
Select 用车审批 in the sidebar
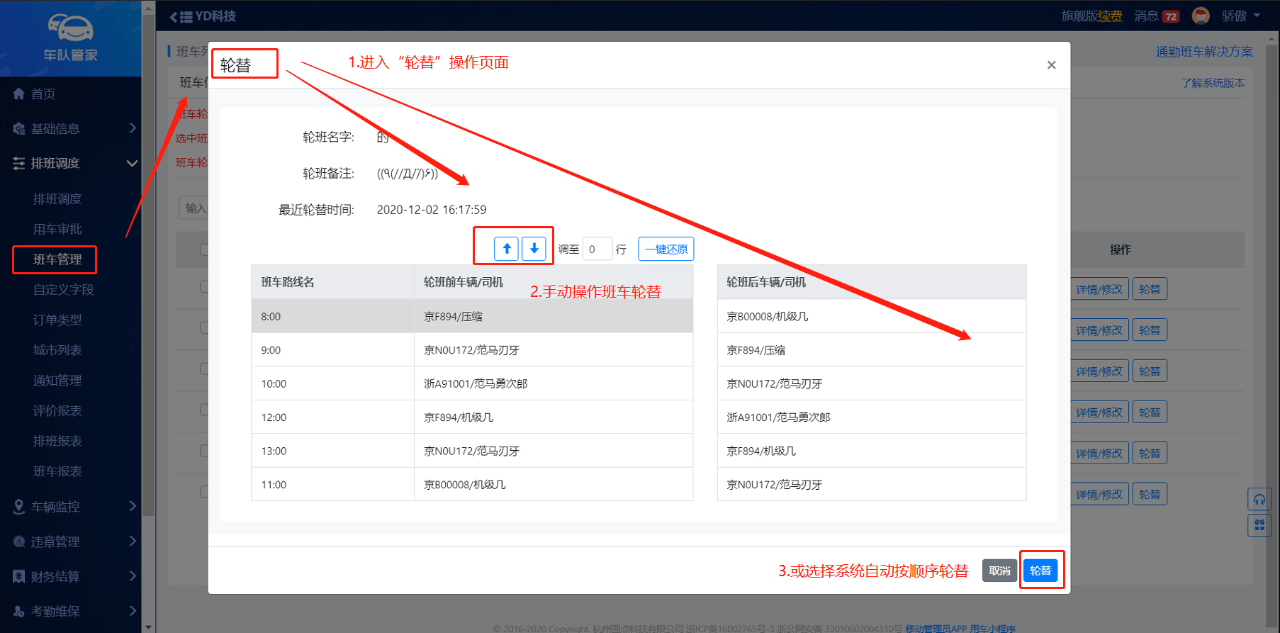pos(57,229)
